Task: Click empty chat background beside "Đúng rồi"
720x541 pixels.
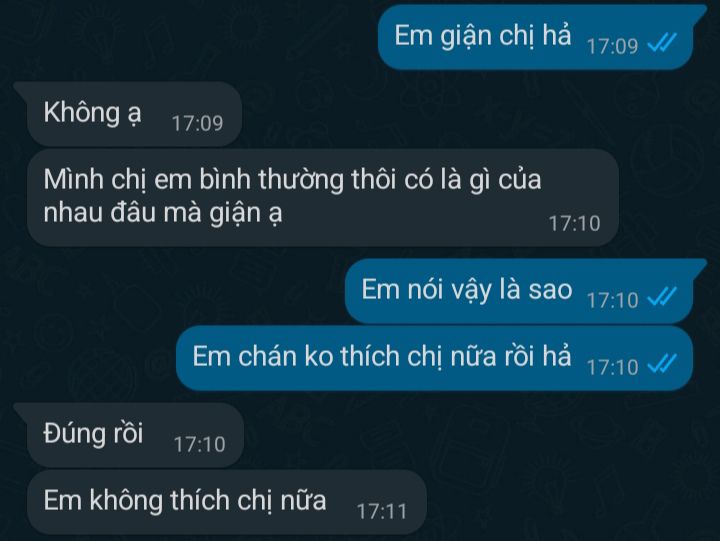Action: tap(459, 435)
